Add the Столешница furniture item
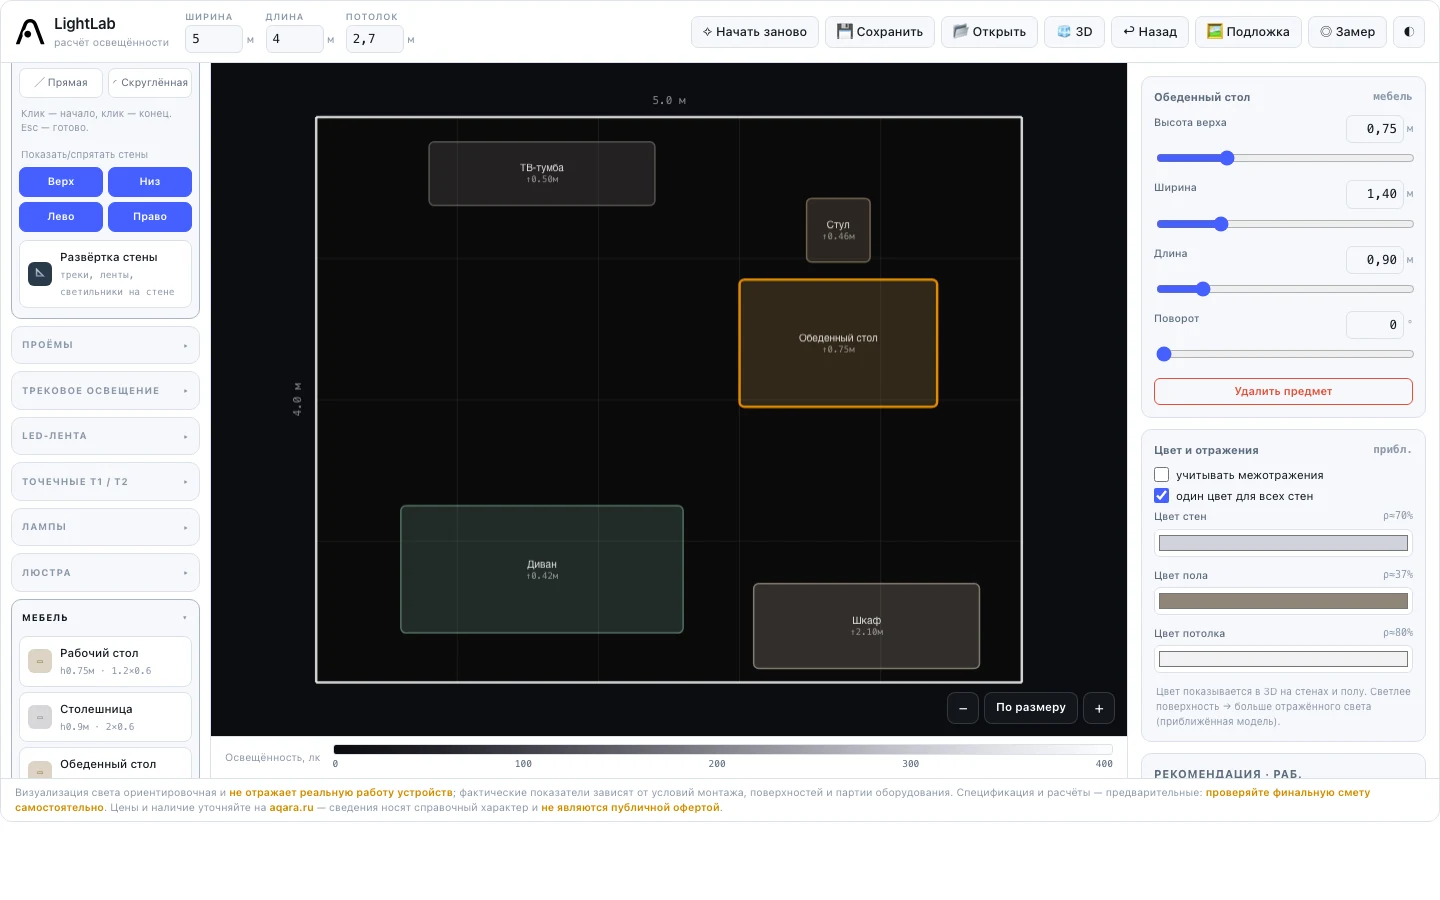 [105, 717]
